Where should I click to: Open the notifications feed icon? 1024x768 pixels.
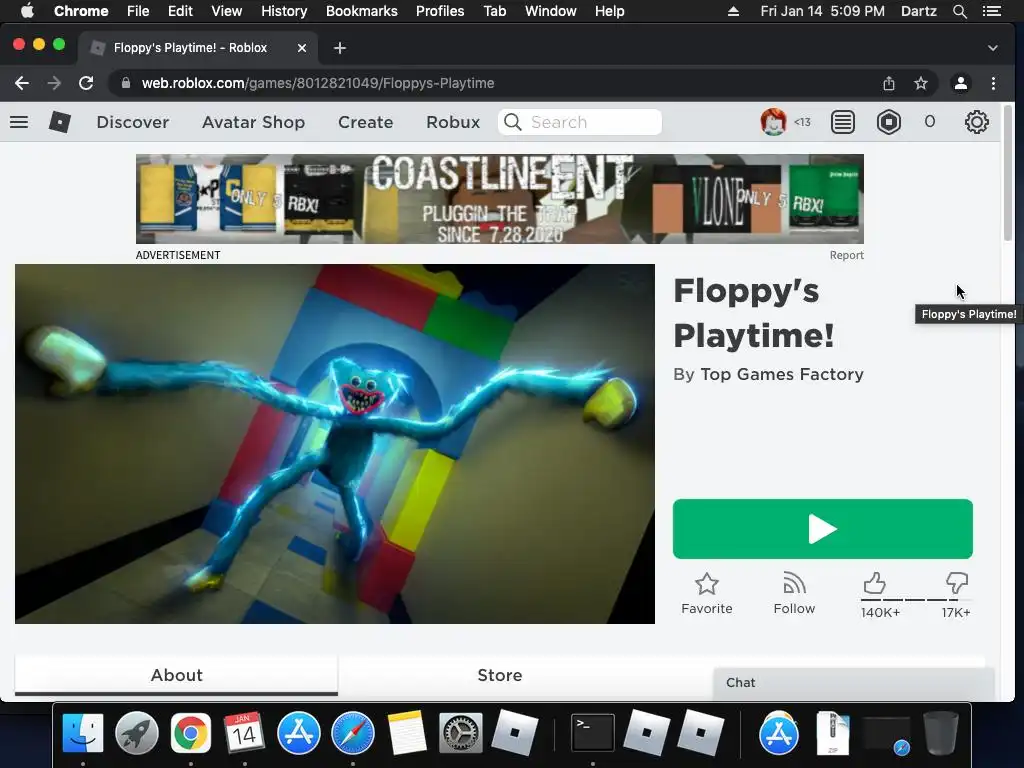(x=842, y=122)
